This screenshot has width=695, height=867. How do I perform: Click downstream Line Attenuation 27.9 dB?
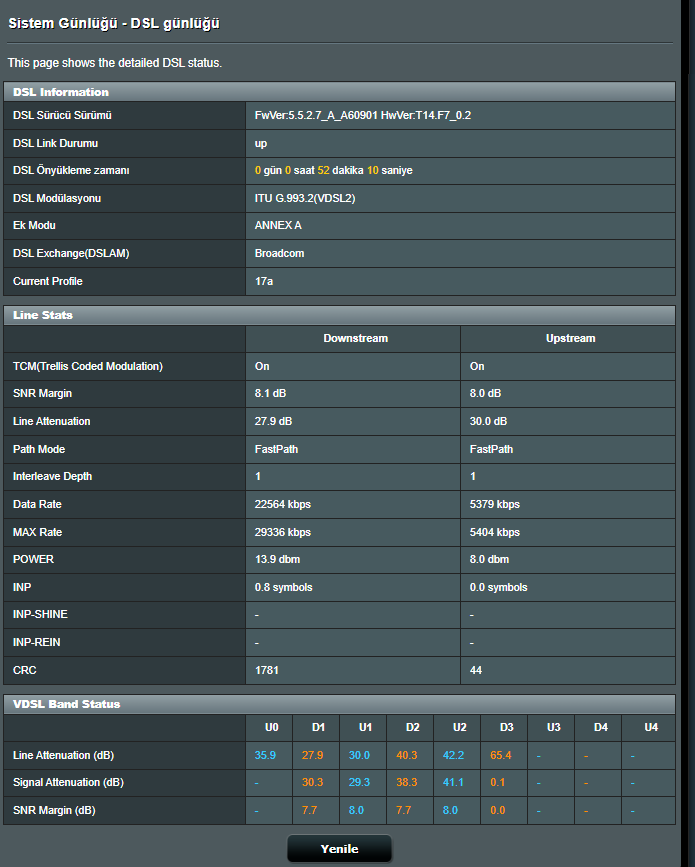(273, 421)
